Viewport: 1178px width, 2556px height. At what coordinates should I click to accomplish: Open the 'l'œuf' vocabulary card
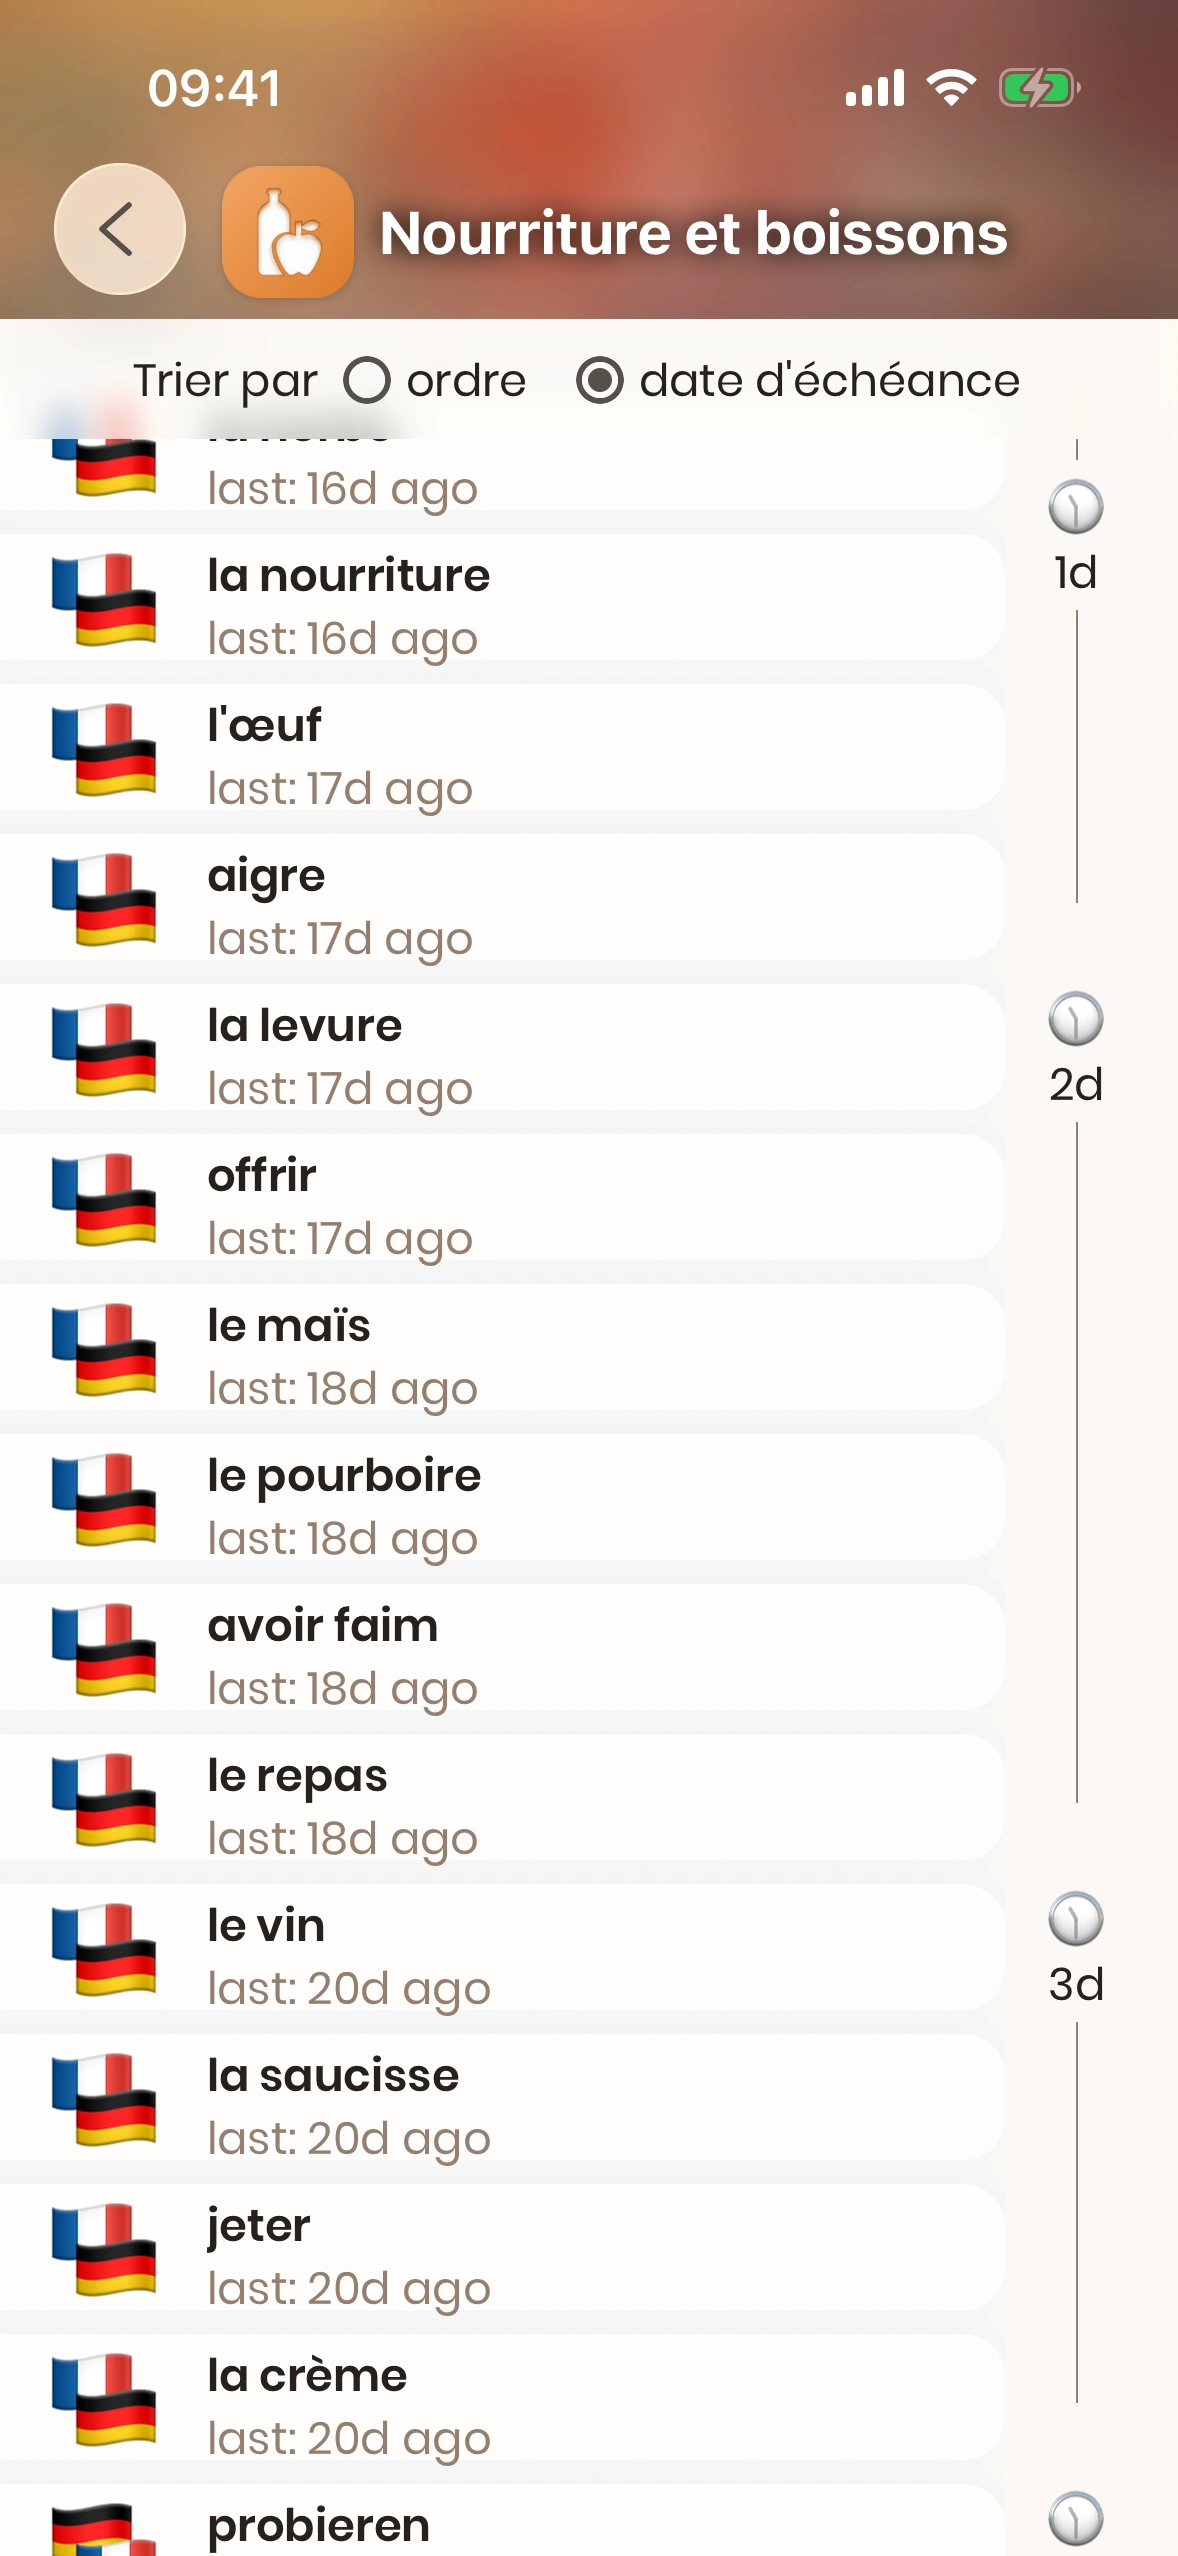coord(500,750)
